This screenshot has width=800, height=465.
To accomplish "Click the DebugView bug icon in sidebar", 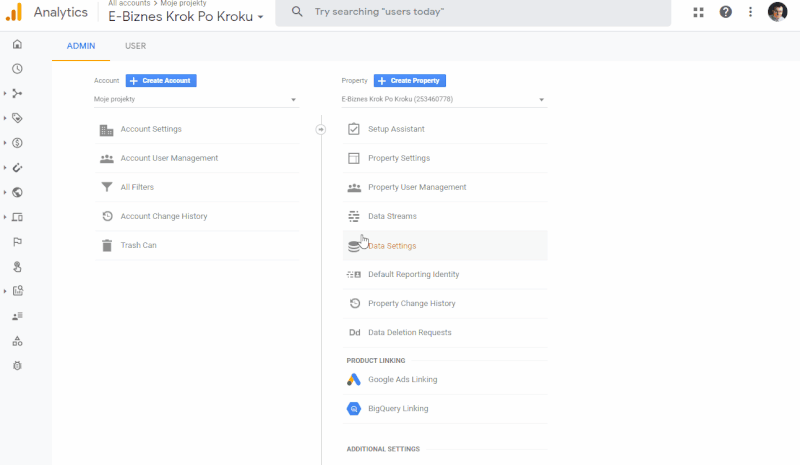I will point(17,366).
